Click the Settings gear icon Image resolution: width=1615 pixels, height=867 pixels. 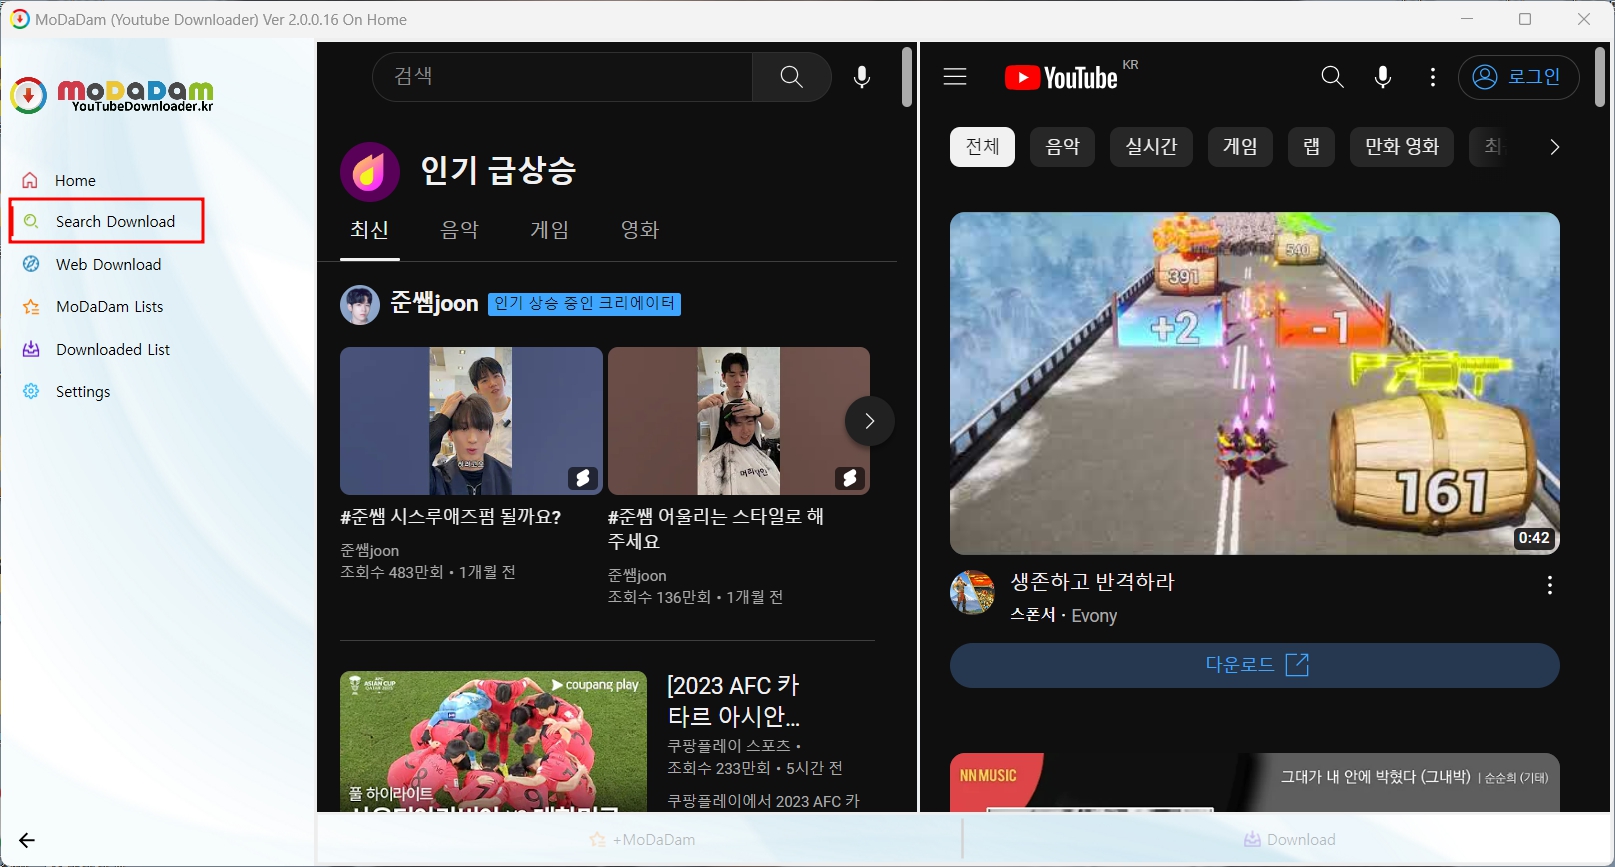[x=31, y=391]
